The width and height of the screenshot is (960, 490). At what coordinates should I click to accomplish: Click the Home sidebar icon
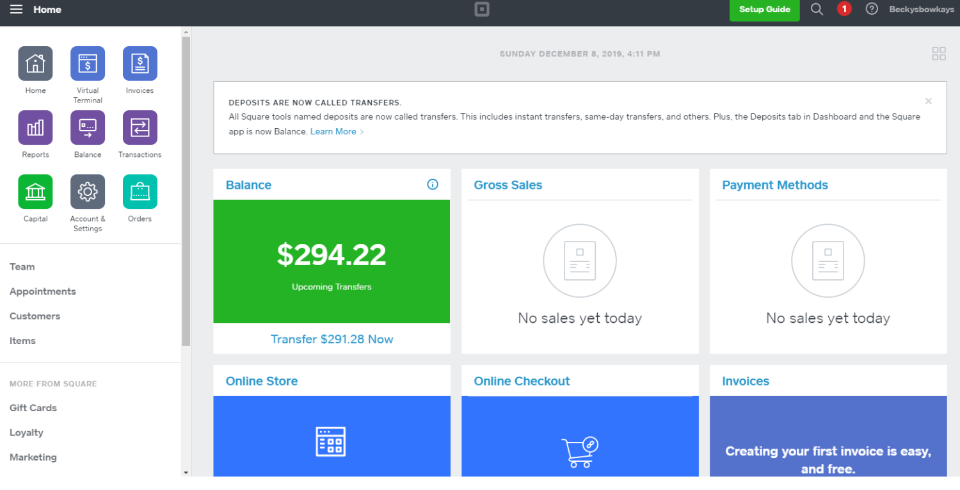click(x=36, y=63)
